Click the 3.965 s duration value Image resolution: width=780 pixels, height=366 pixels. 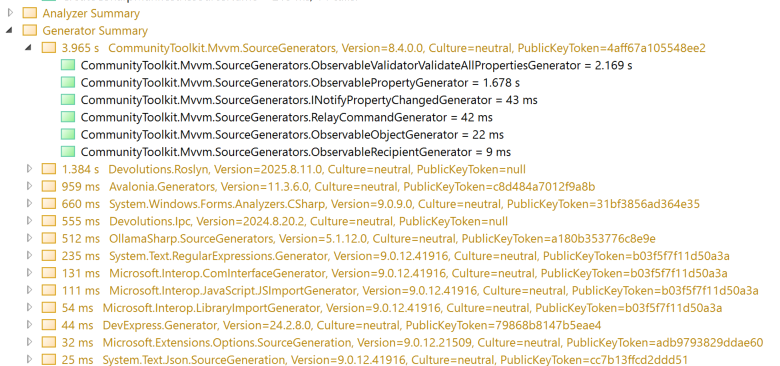click(80, 48)
